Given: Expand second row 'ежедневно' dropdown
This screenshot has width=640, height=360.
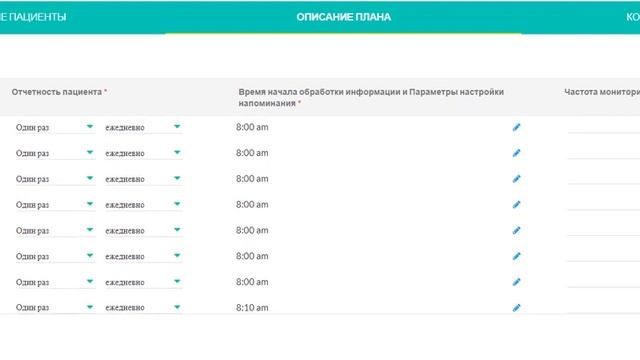Looking at the screenshot, I should [x=143, y=153].
